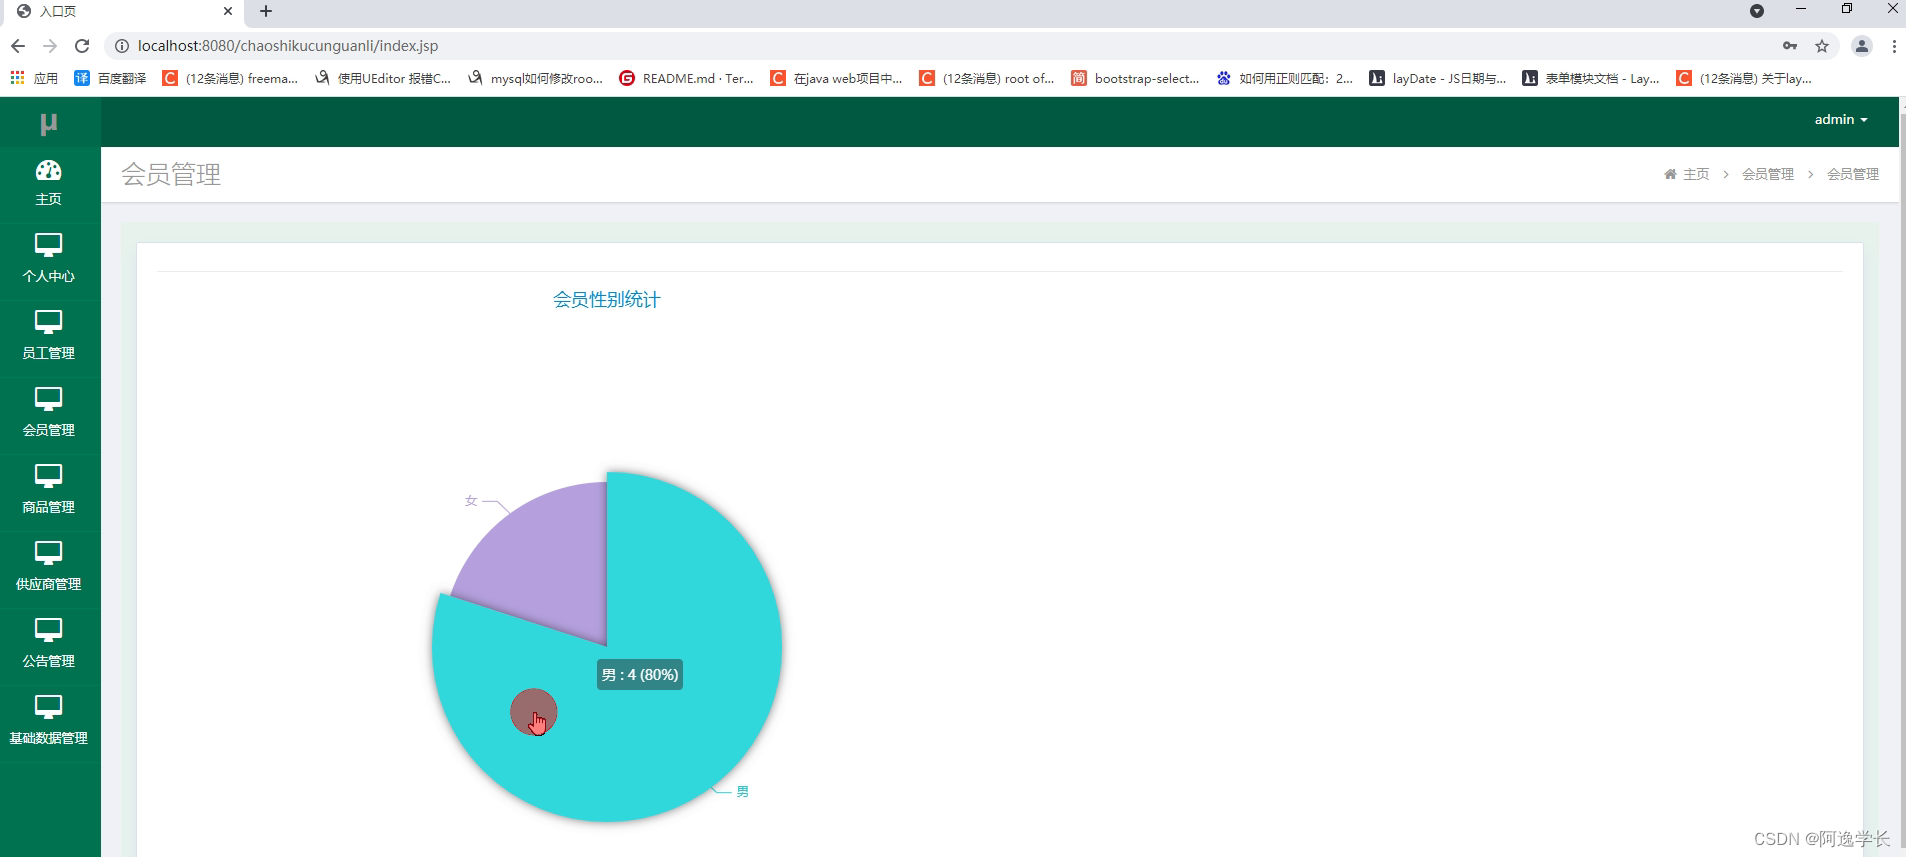Go back in browser history
The width and height of the screenshot is (1906, 857).
(18, 46)
